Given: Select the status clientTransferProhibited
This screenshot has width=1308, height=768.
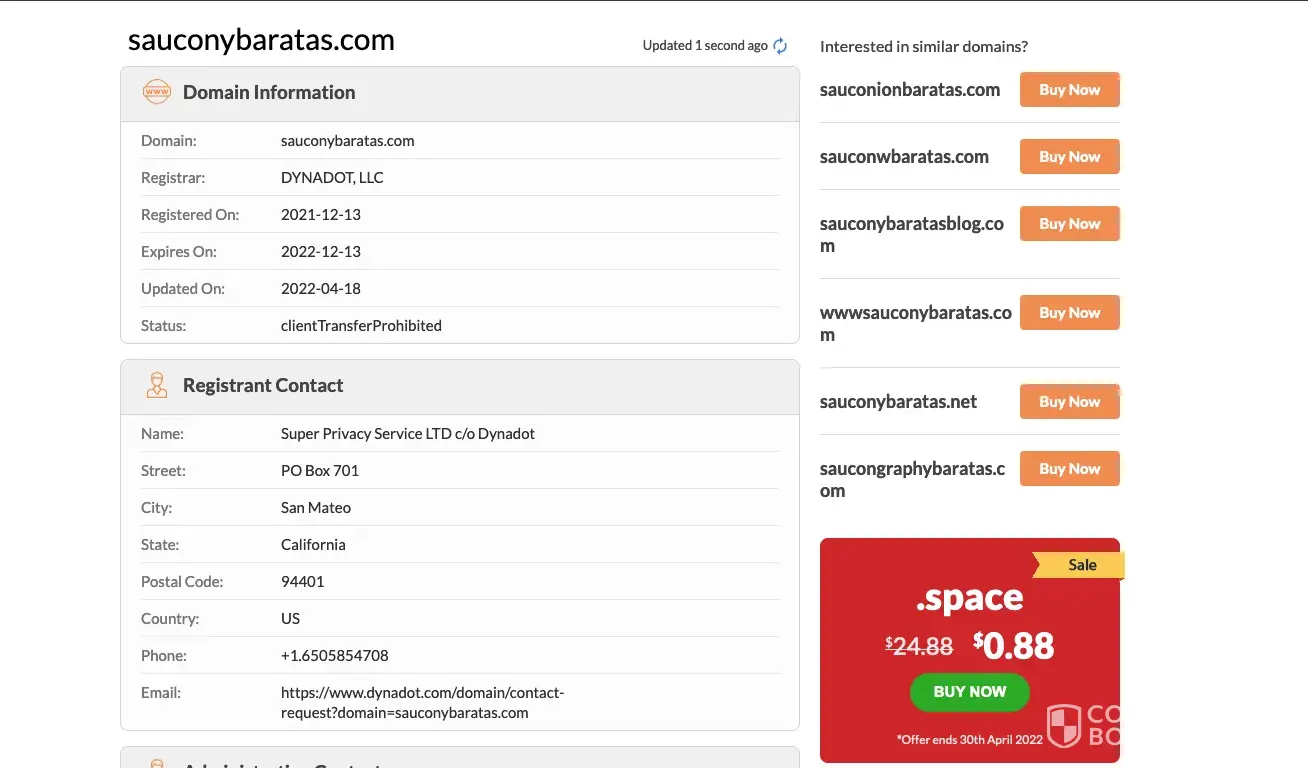Looking at the screenshot, I should pyautogui.click(x=361, y=326).
